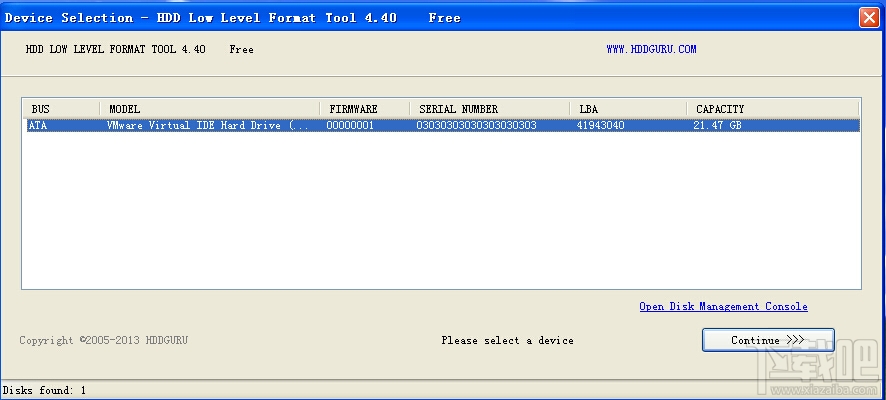Open Disk Management Console link

[x=723, y=306]
